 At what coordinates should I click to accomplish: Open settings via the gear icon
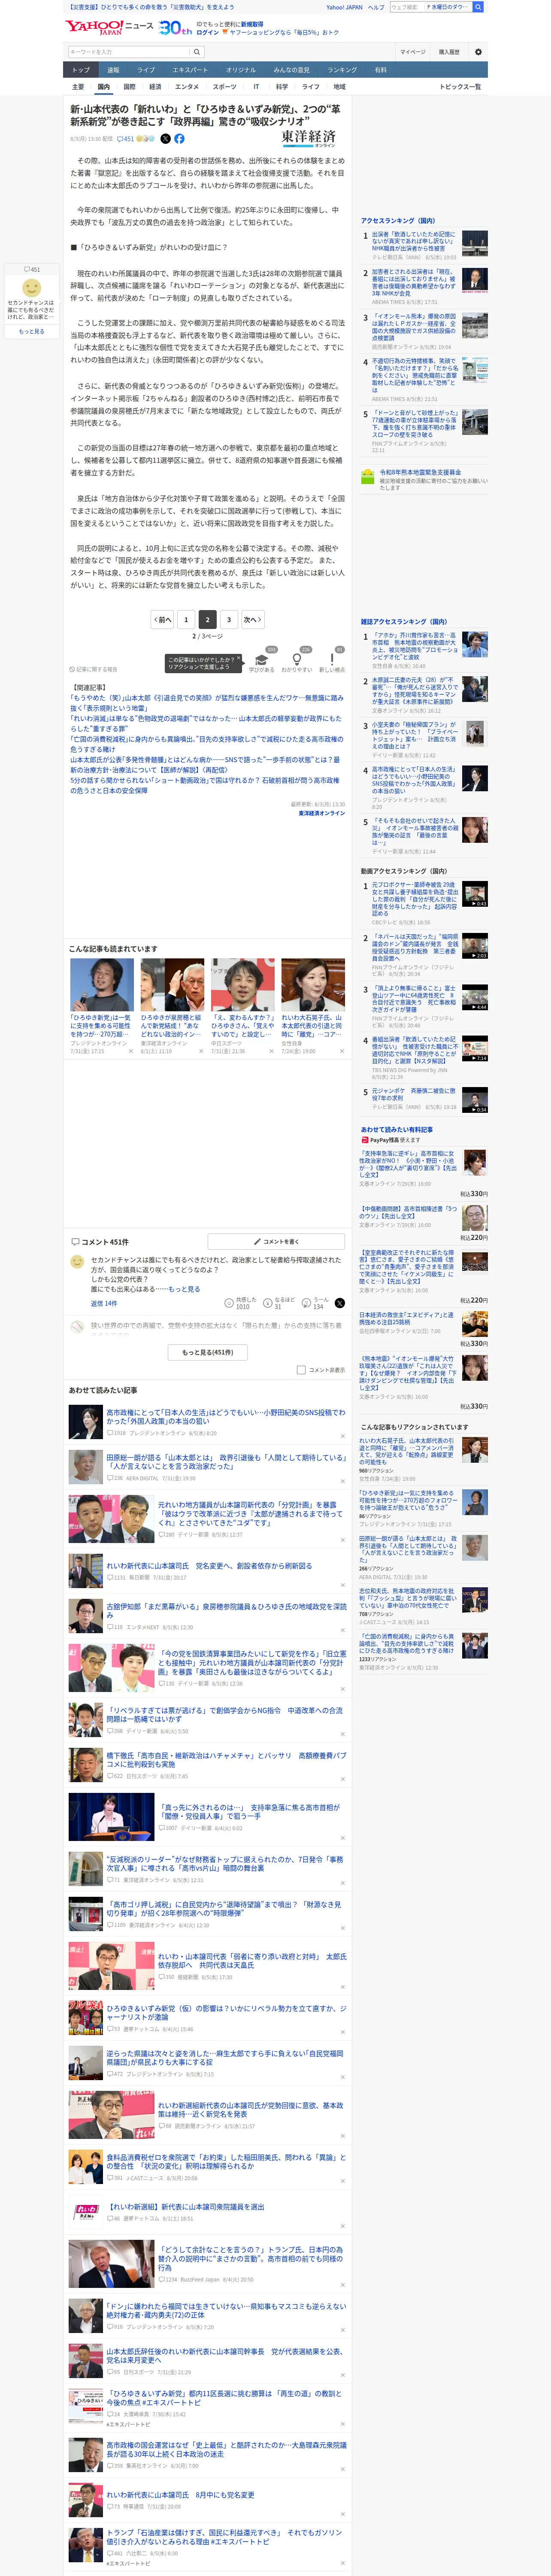tap(478, 52)
